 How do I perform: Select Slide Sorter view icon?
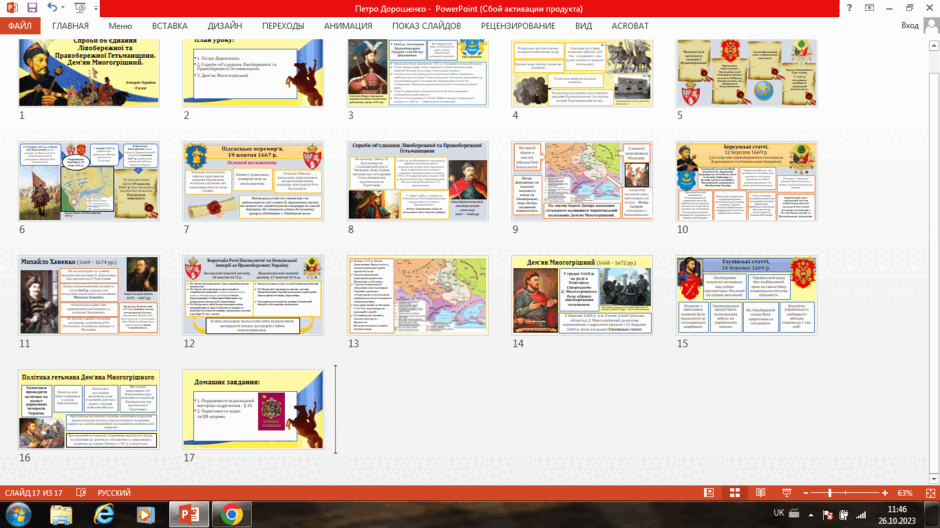tap(734, 493)
